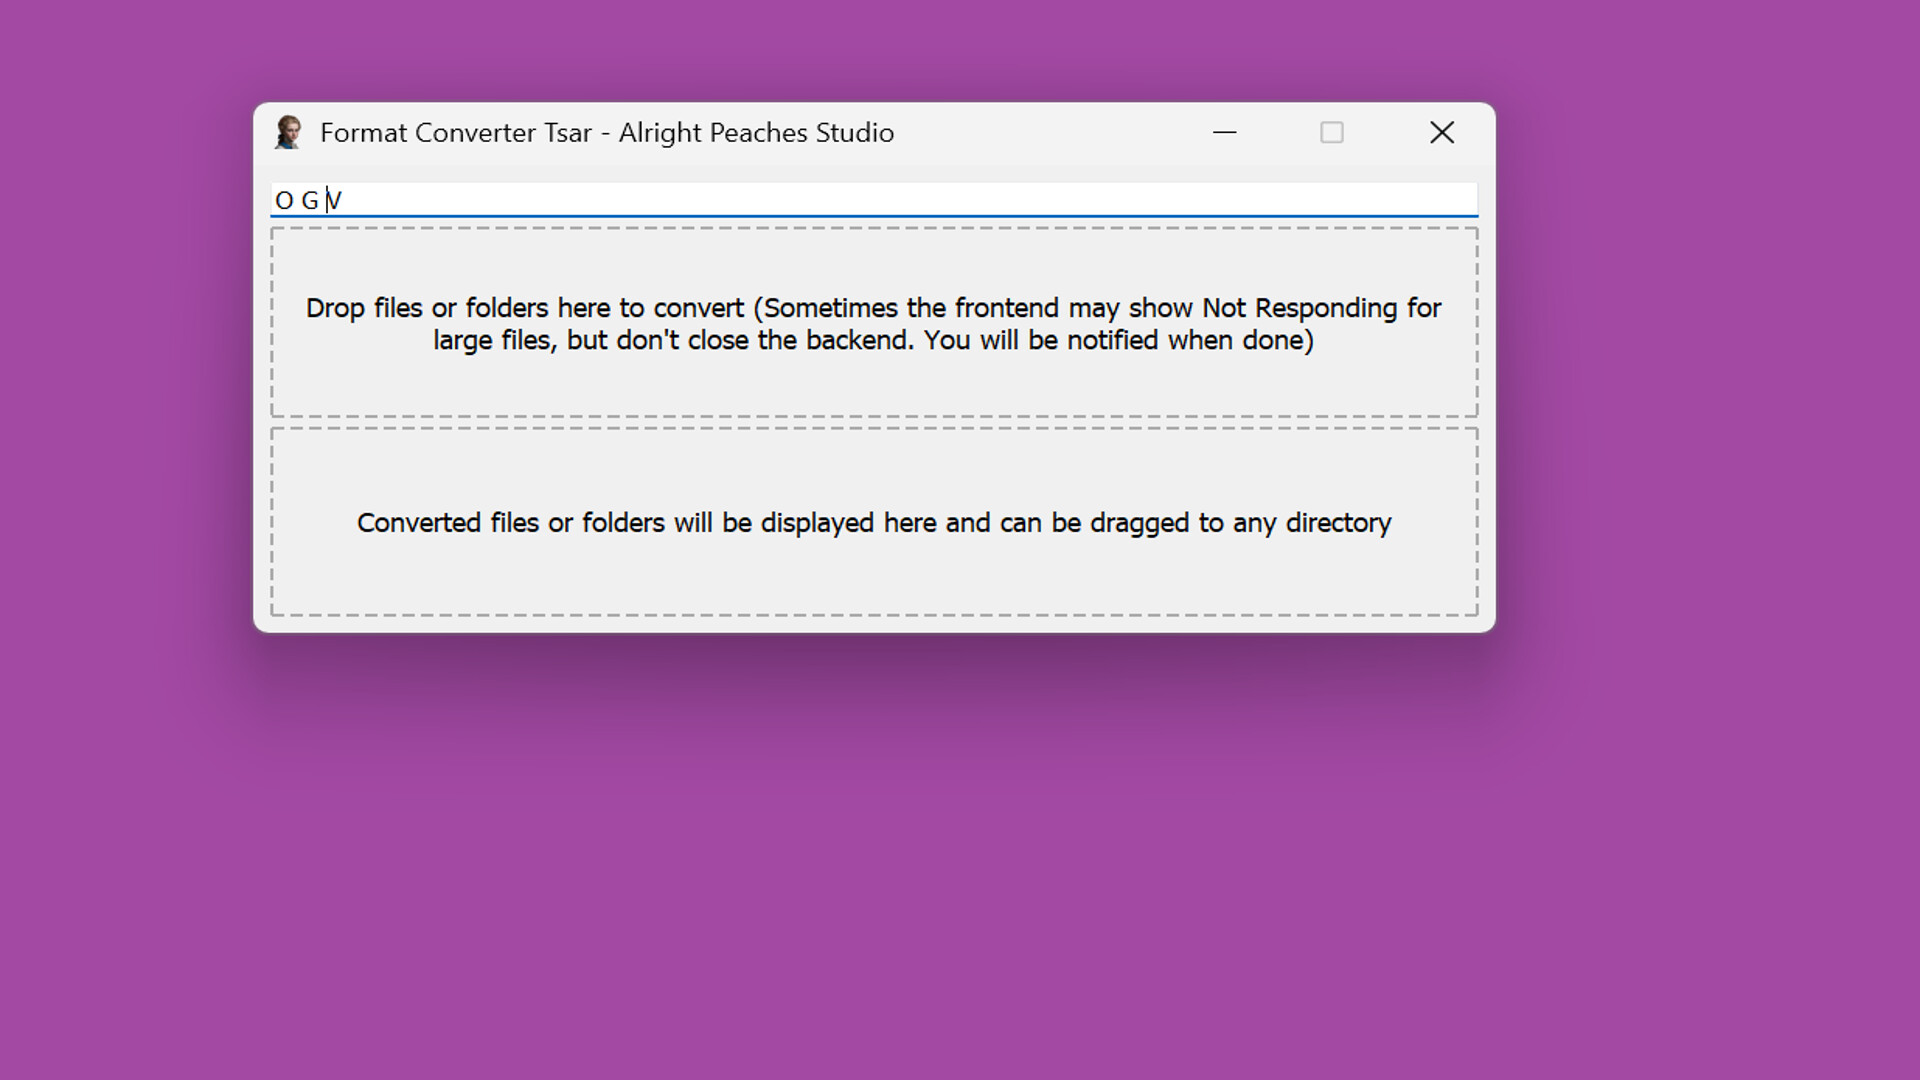Click the Format Converter Tsar app icon in titlebar
Viewport: 1920px width, 1080px height.
[290, 132]
